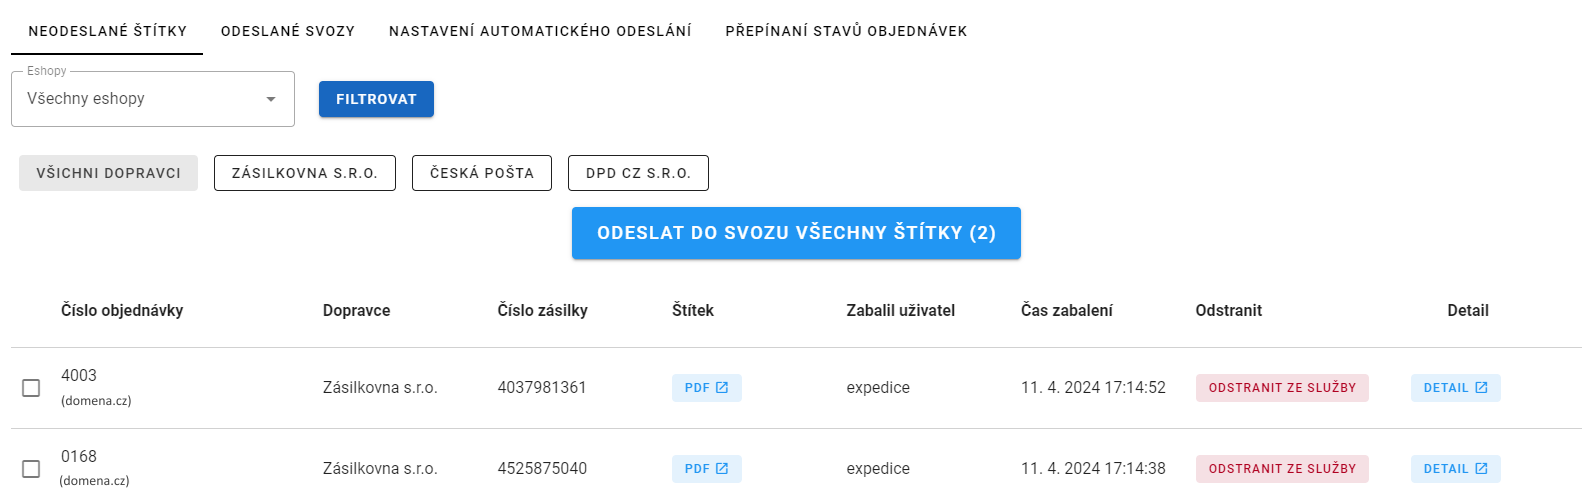This screenshot has height=499, width=1590.
Task: Click the Filtrovat button
Action: pos(376,99)
